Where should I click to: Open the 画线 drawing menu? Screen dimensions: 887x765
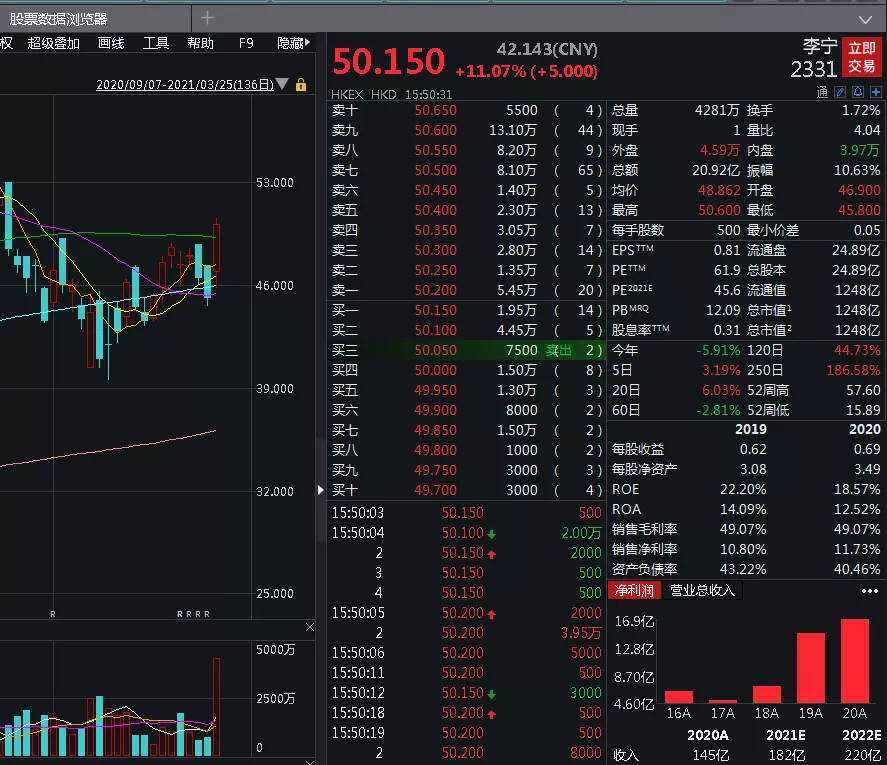pos(111,44)
